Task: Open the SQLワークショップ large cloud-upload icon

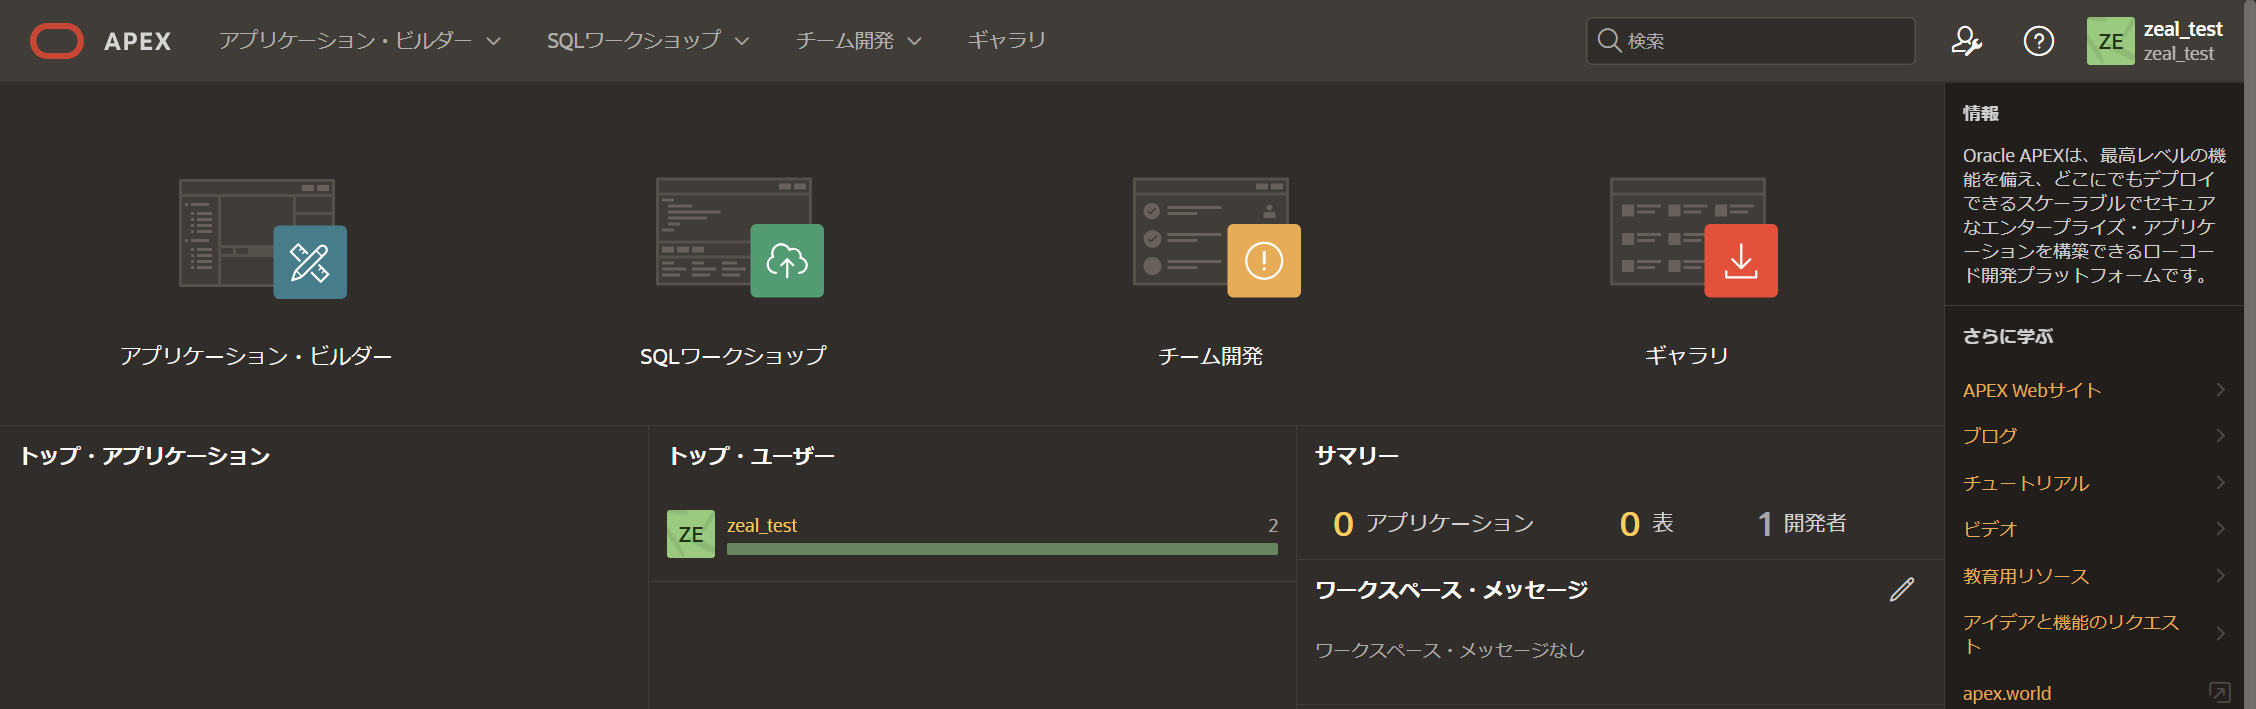Action: (x=787, y=261)
